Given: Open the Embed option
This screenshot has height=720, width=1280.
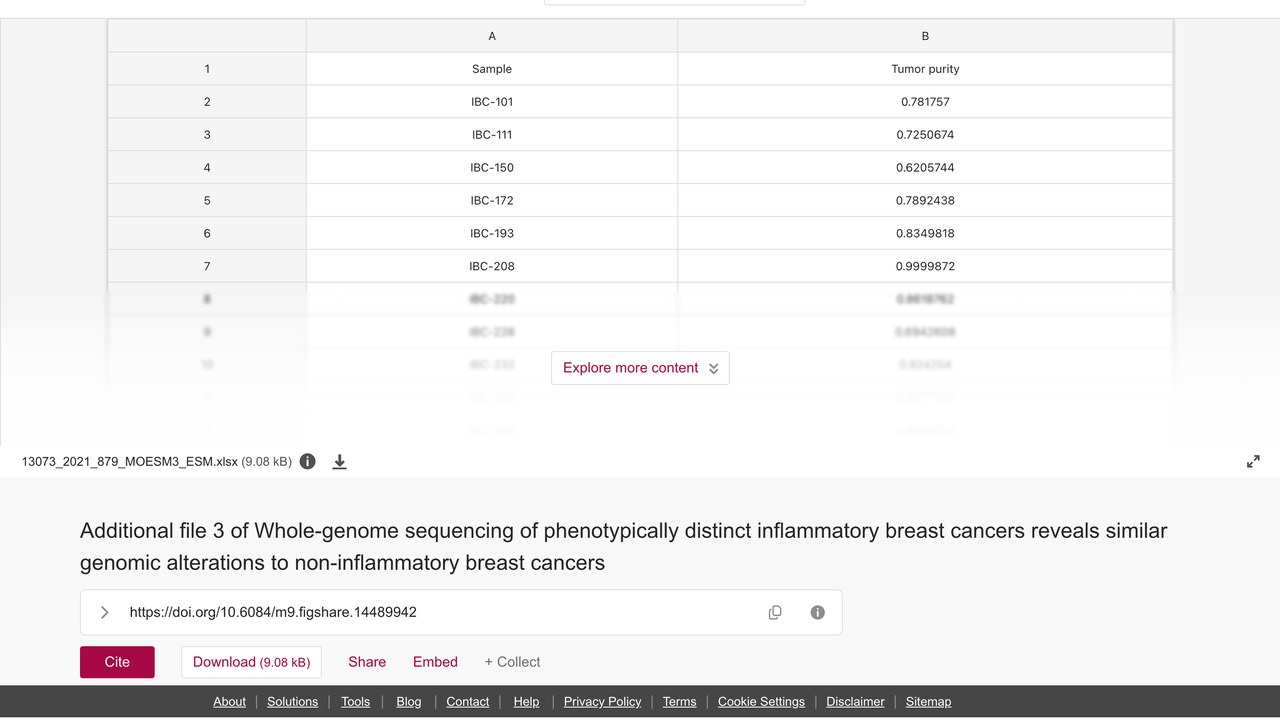Looking at the screenshot, I should (435, 662).
